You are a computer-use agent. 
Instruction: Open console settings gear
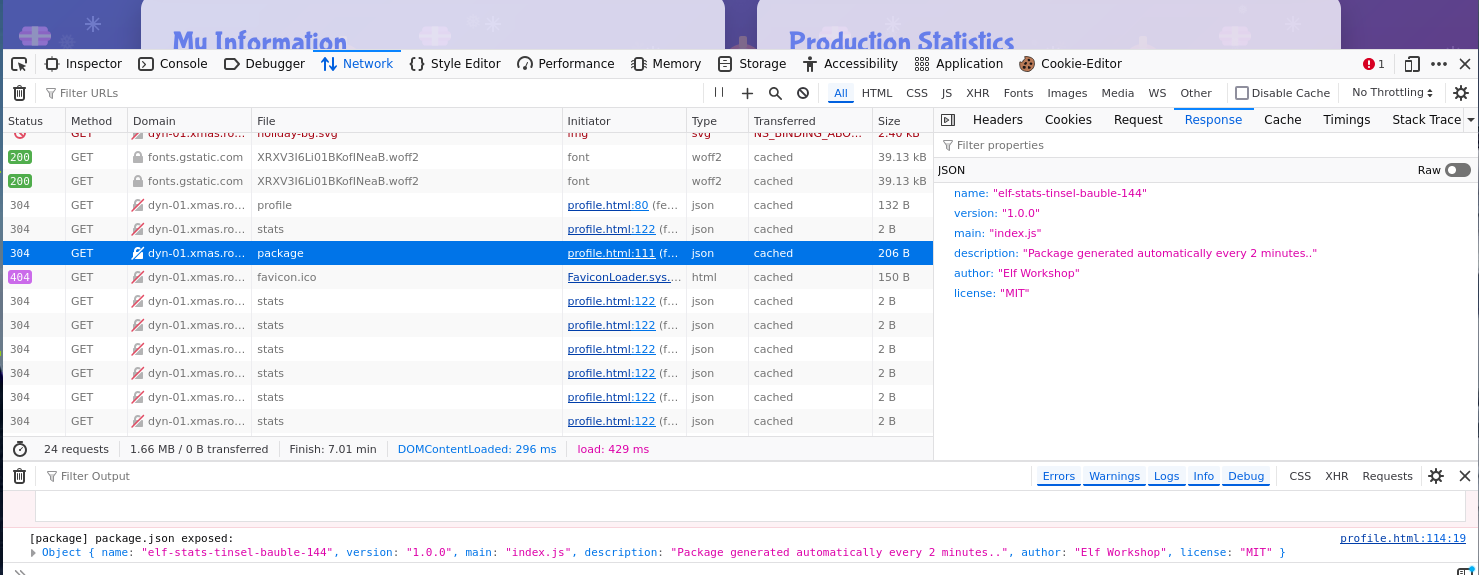pyautogui.click(x=1436, y=476)
